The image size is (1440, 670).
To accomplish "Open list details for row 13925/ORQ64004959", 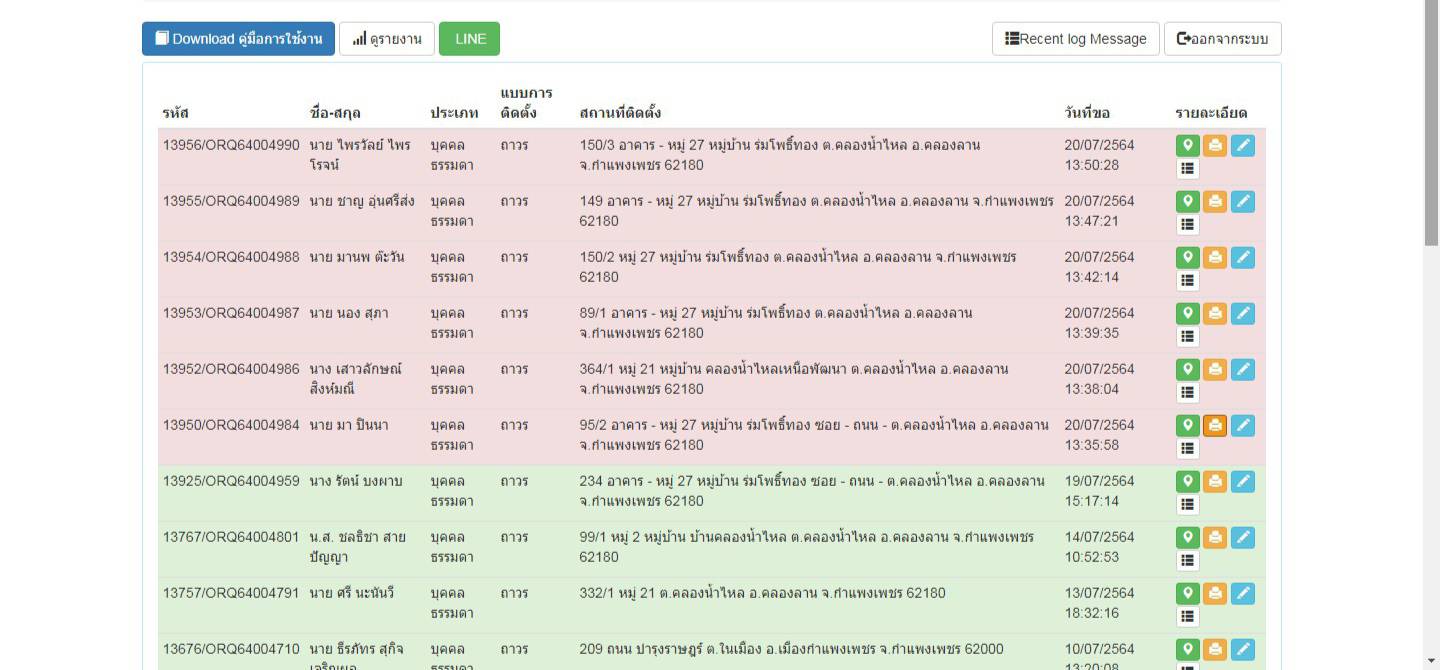I will 1187,505.
